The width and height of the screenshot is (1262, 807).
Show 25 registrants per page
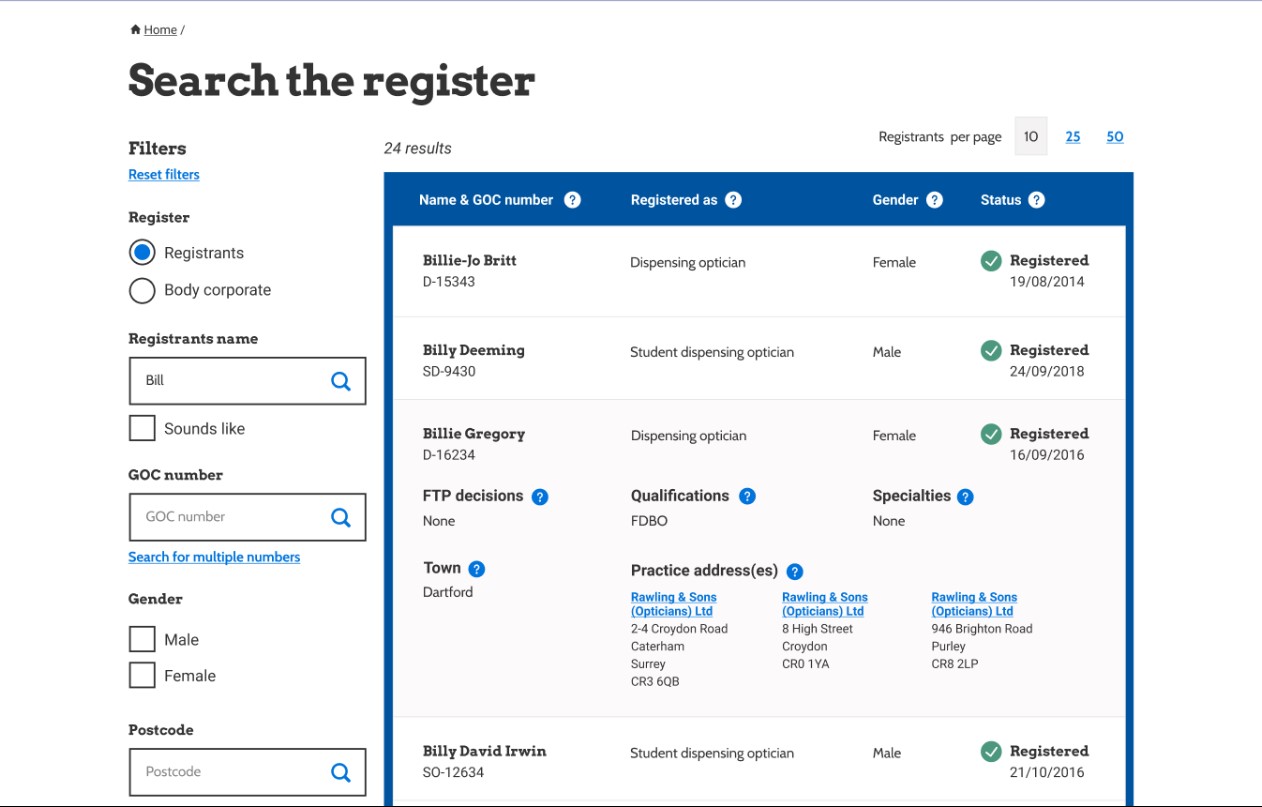point(1072,137)
